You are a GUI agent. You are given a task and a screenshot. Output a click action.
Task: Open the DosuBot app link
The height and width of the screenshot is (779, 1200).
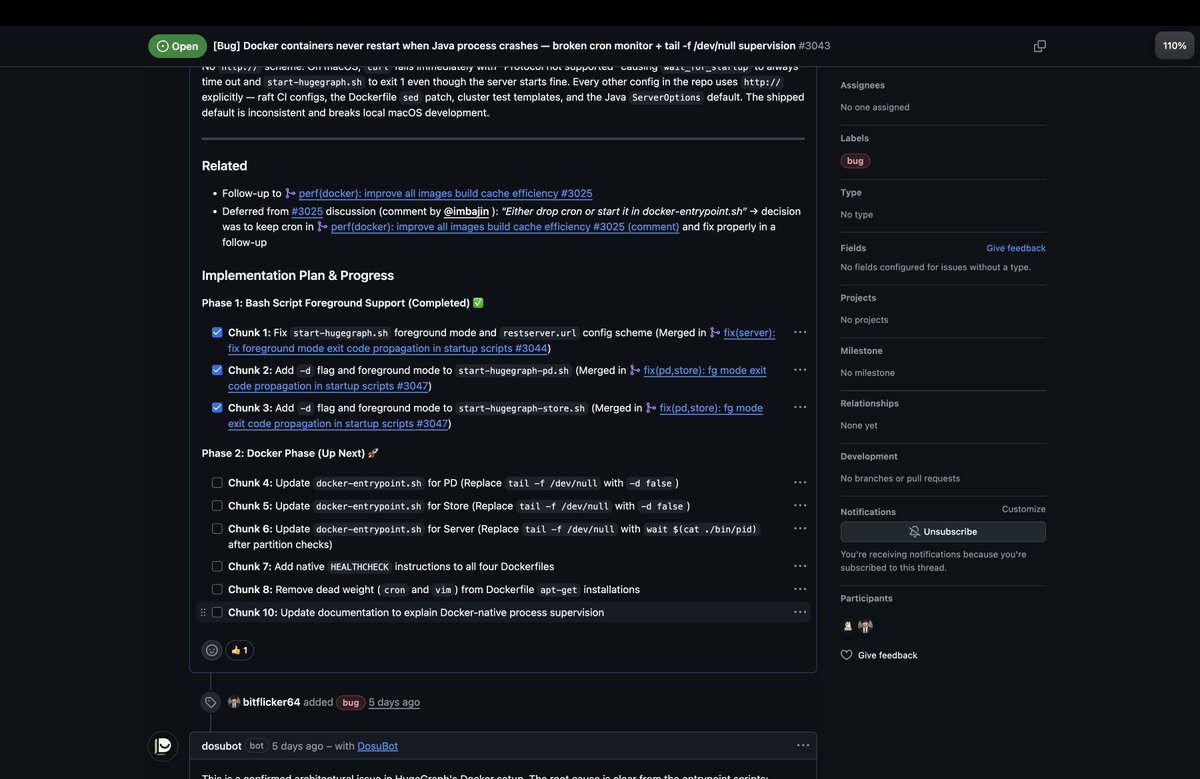378,746
